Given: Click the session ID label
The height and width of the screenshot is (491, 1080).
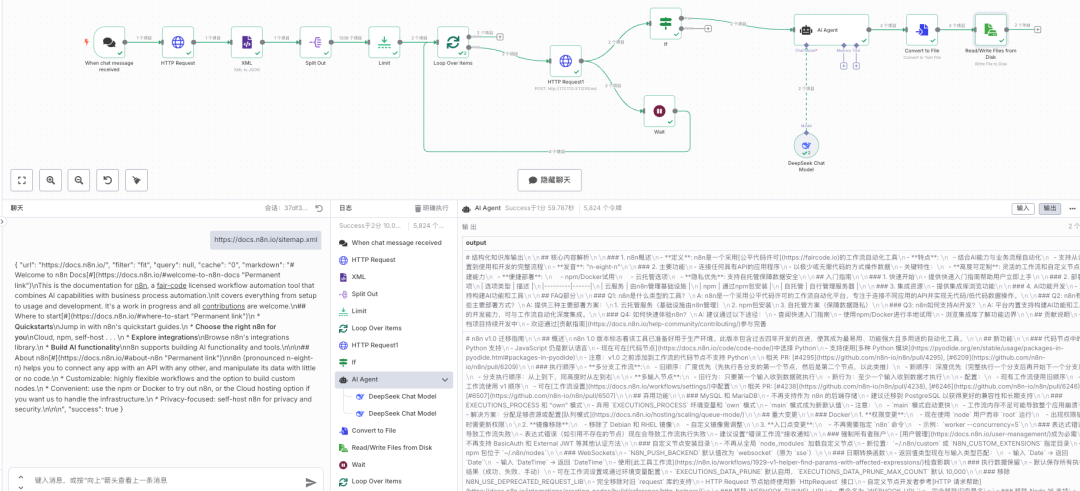Looking at the screenshot, I should pyautogui.click(x=288, y=208).
